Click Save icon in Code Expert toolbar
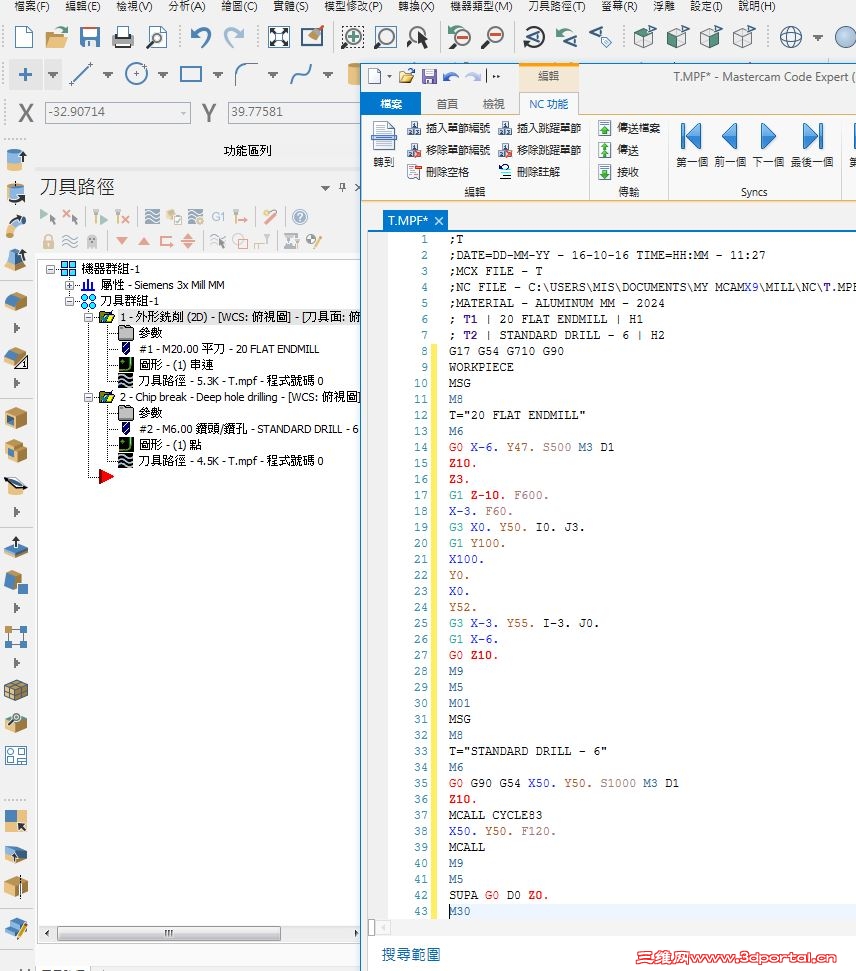 click(x=429, y=77)
